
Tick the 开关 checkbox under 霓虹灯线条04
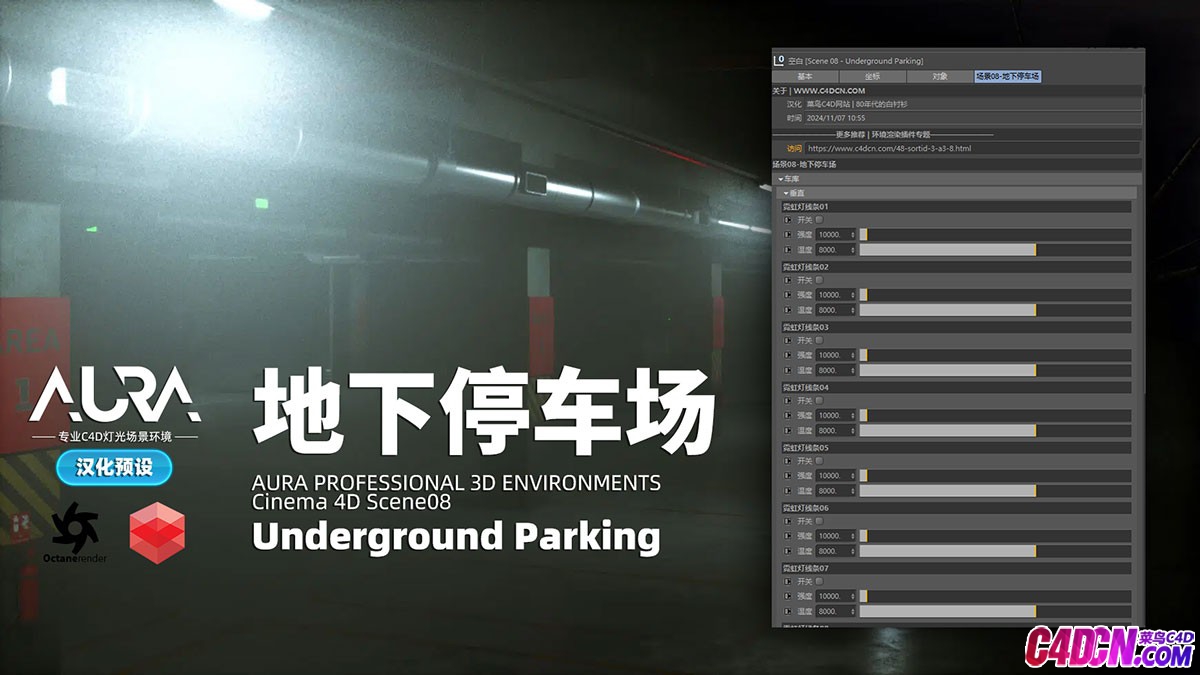820,400
